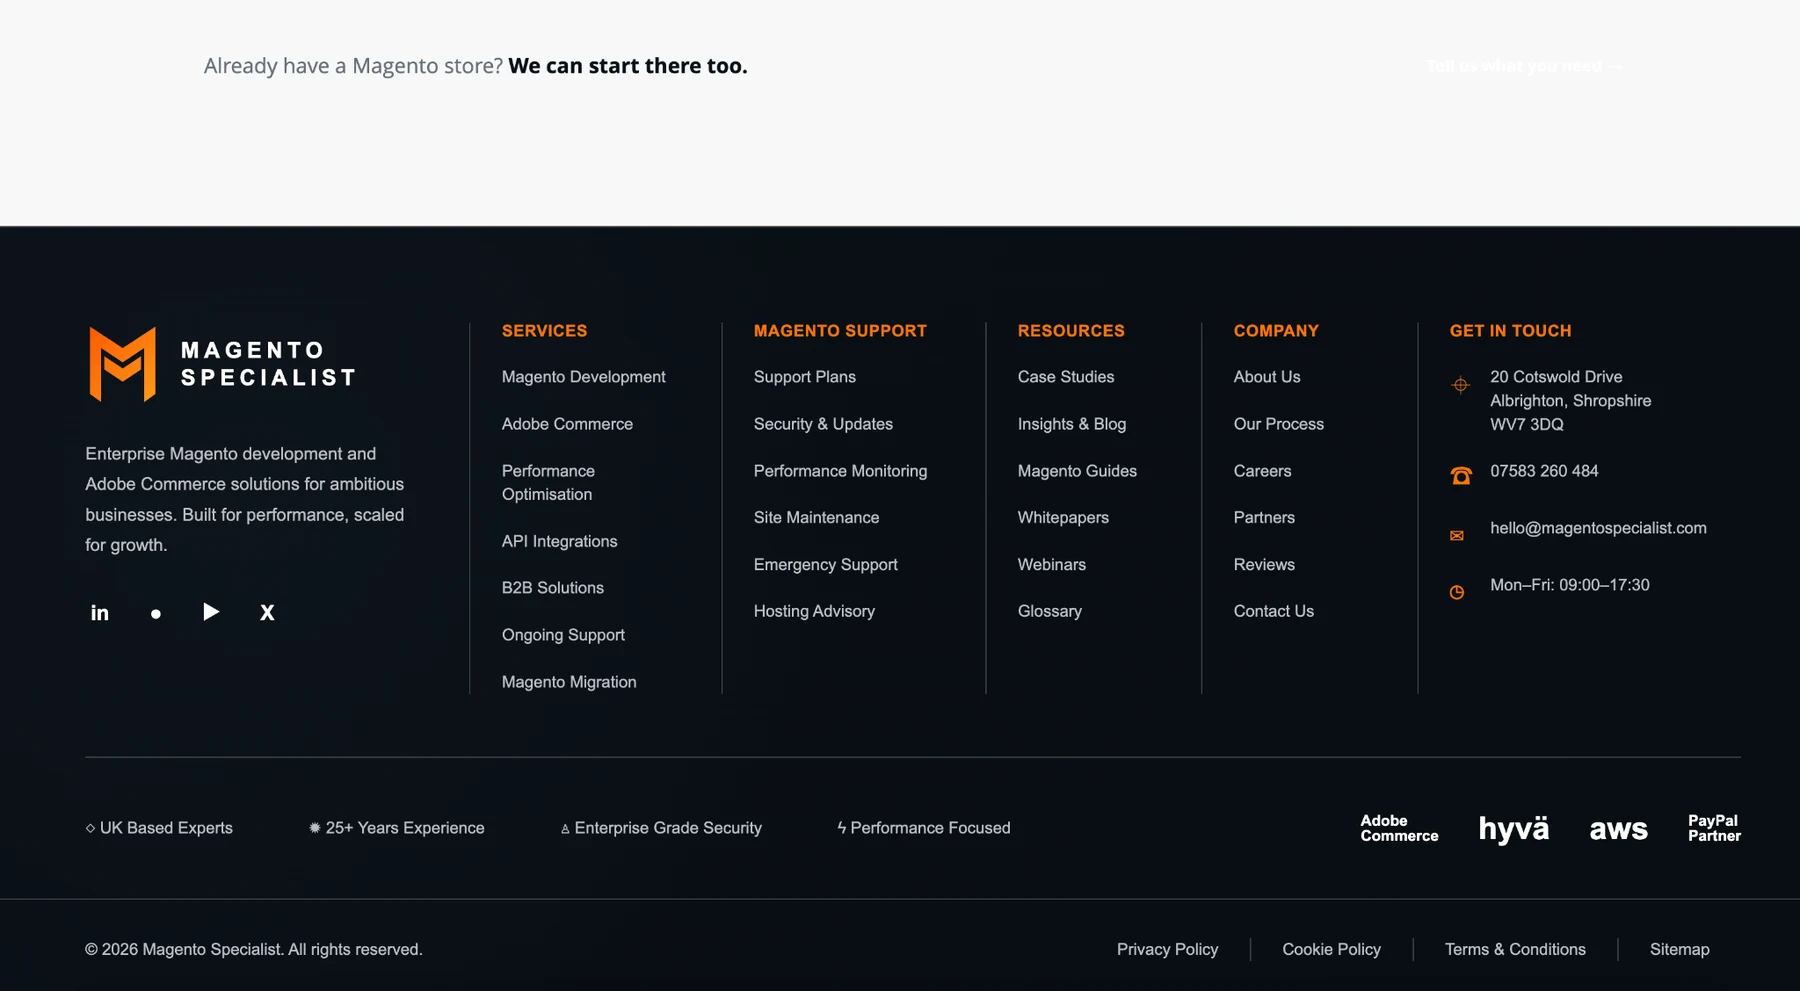Open Partners link
This screenshot has width=1800, height=991.
pyautogui.click(x=1264, y=518)
